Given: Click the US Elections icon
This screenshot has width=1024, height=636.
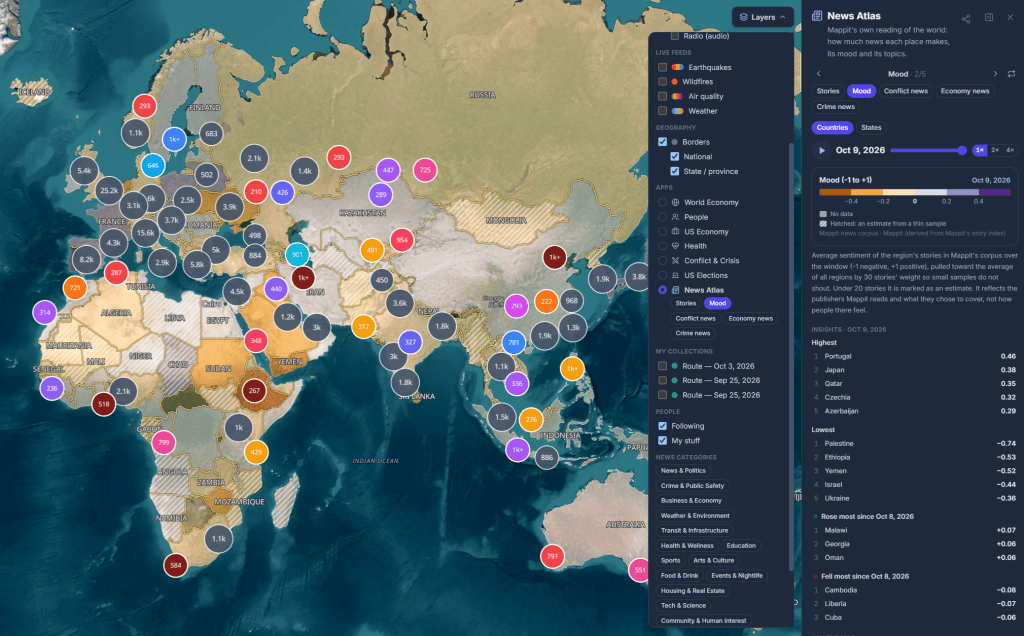Looking at the screenshot, I should (x=675, y=276).
